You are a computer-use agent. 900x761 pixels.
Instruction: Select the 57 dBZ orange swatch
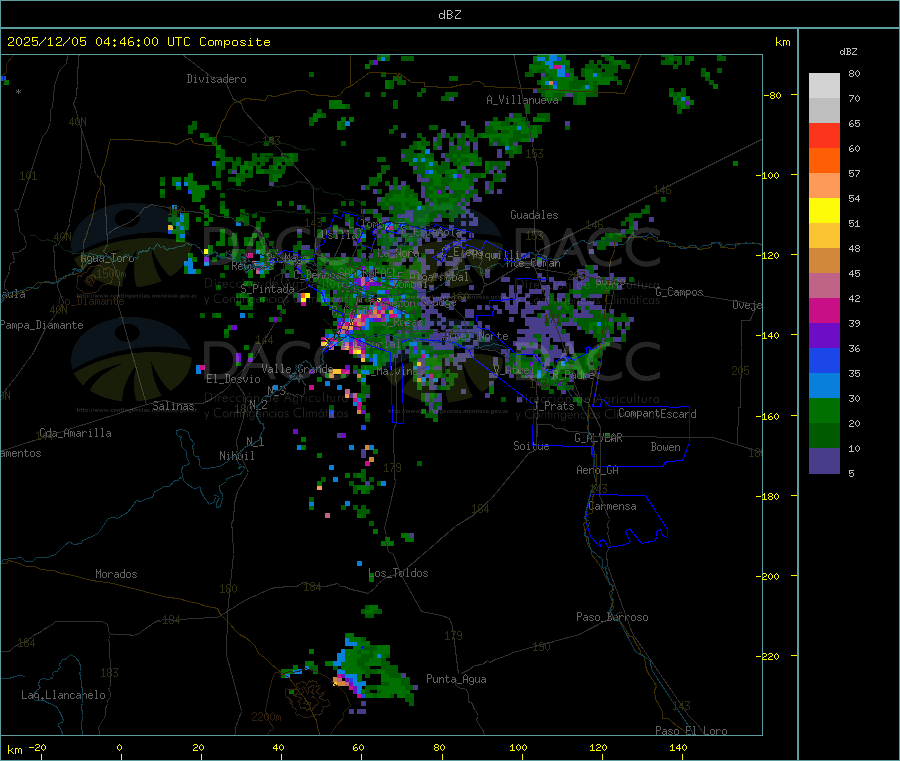824,161
